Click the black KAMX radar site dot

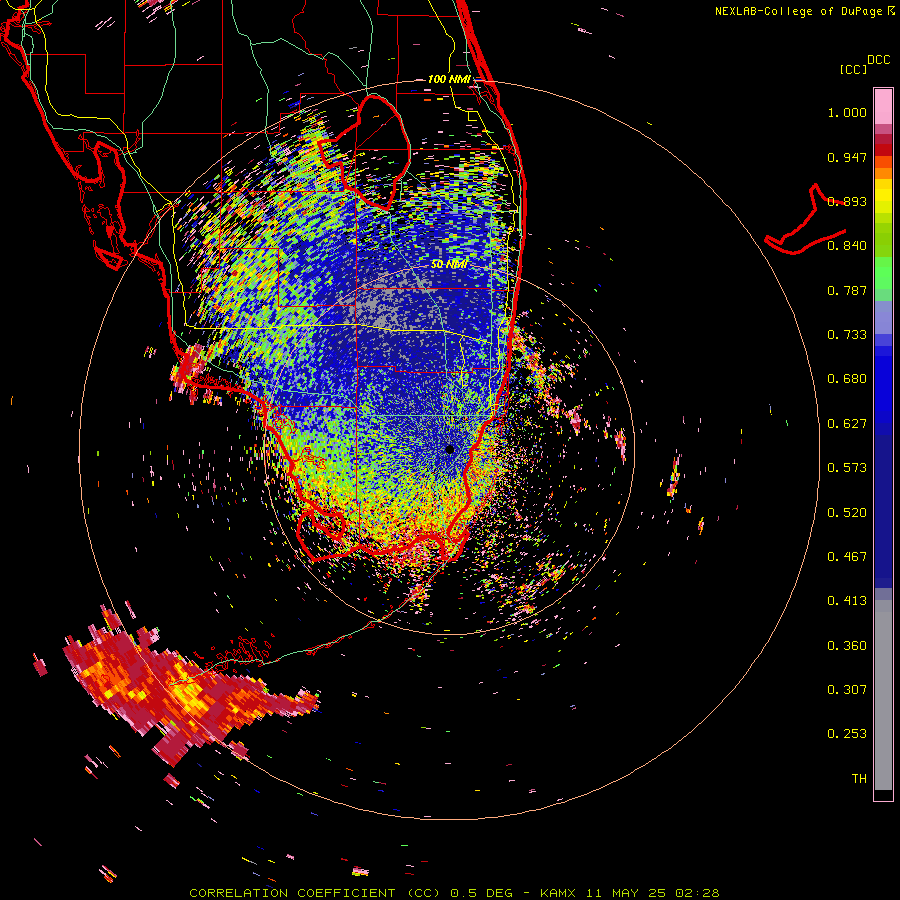click(x=450, y=449)
